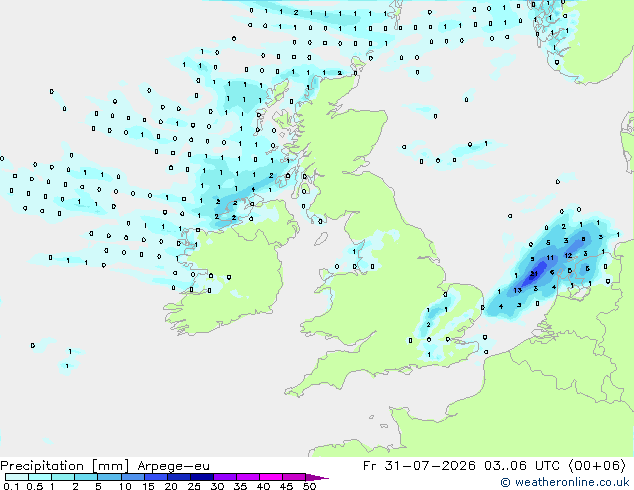Select the 2 mm legend color swatch
Viewport: 634px width, 490px height.
(86, 477)
